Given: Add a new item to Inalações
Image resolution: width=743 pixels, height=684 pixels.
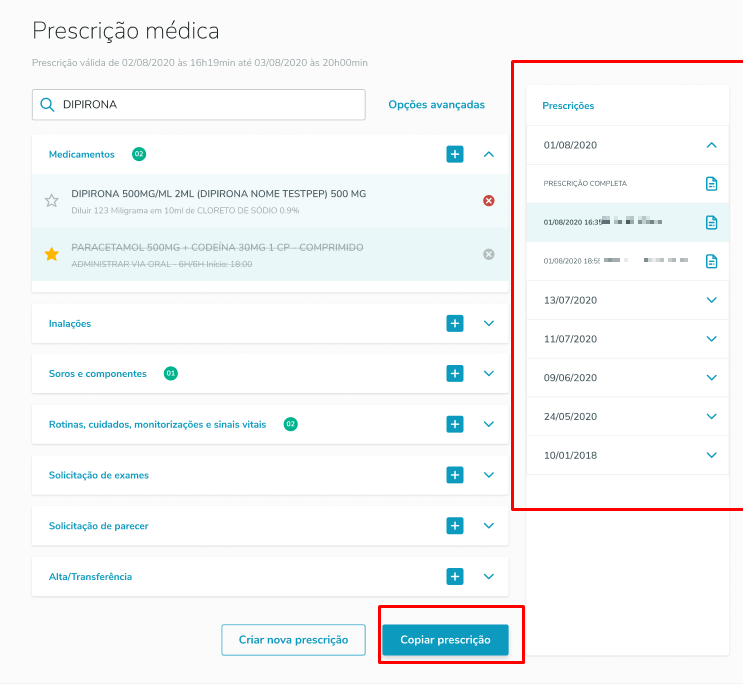Looking at the screenshot, I should pos(455,323).
